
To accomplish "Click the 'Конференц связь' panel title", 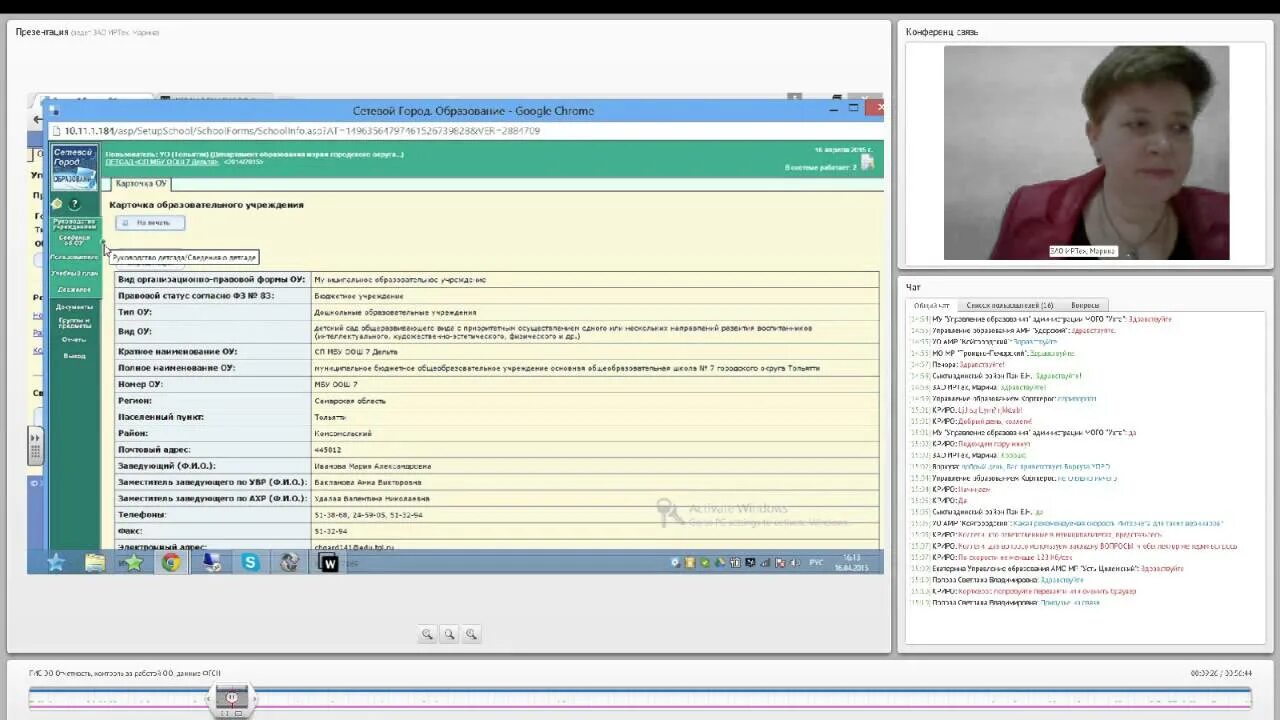I will point(942,32).
